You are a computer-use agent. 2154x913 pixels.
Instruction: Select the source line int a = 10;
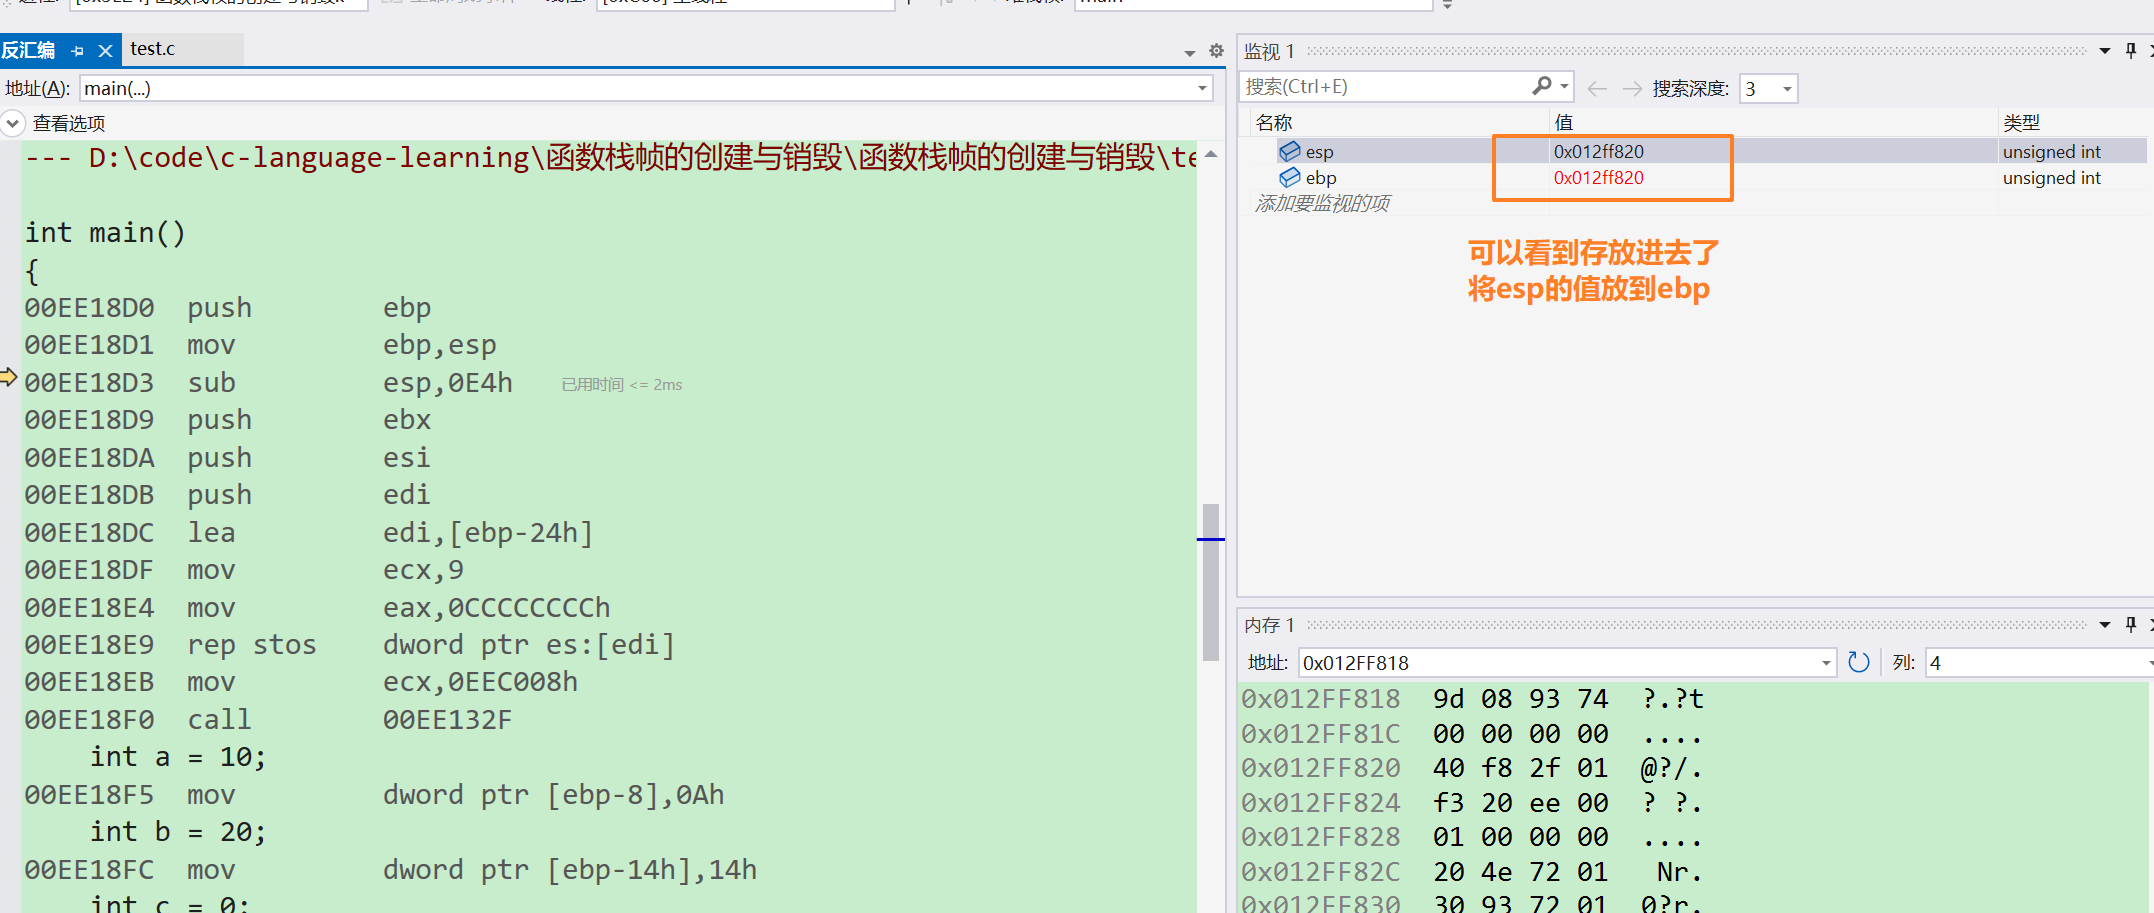pos(178,757)
